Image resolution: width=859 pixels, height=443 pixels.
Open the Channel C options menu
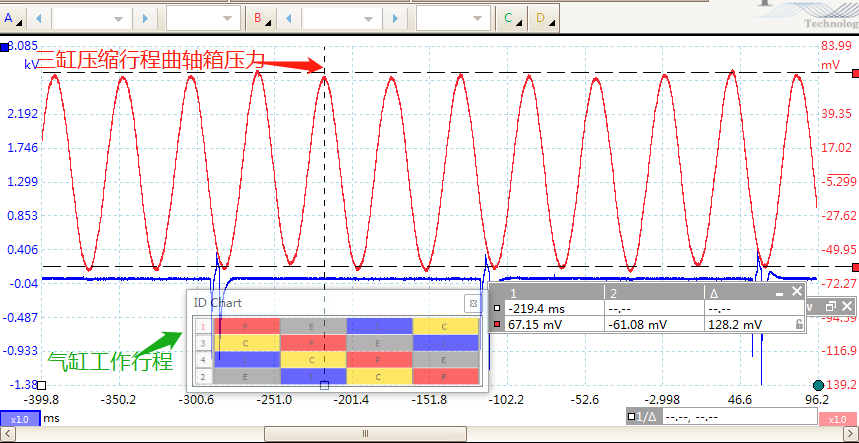511,18
